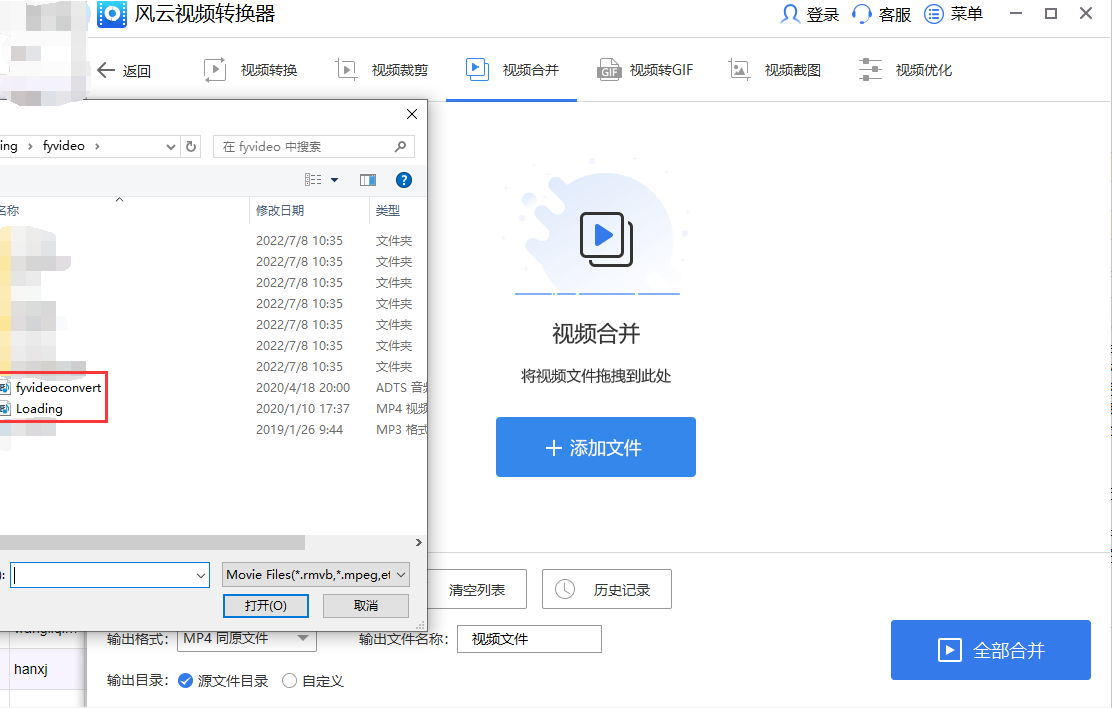The image size is (1112, 708).
Task: Click the 风云视频转换器 app logo icon
Action: point(111,13)
